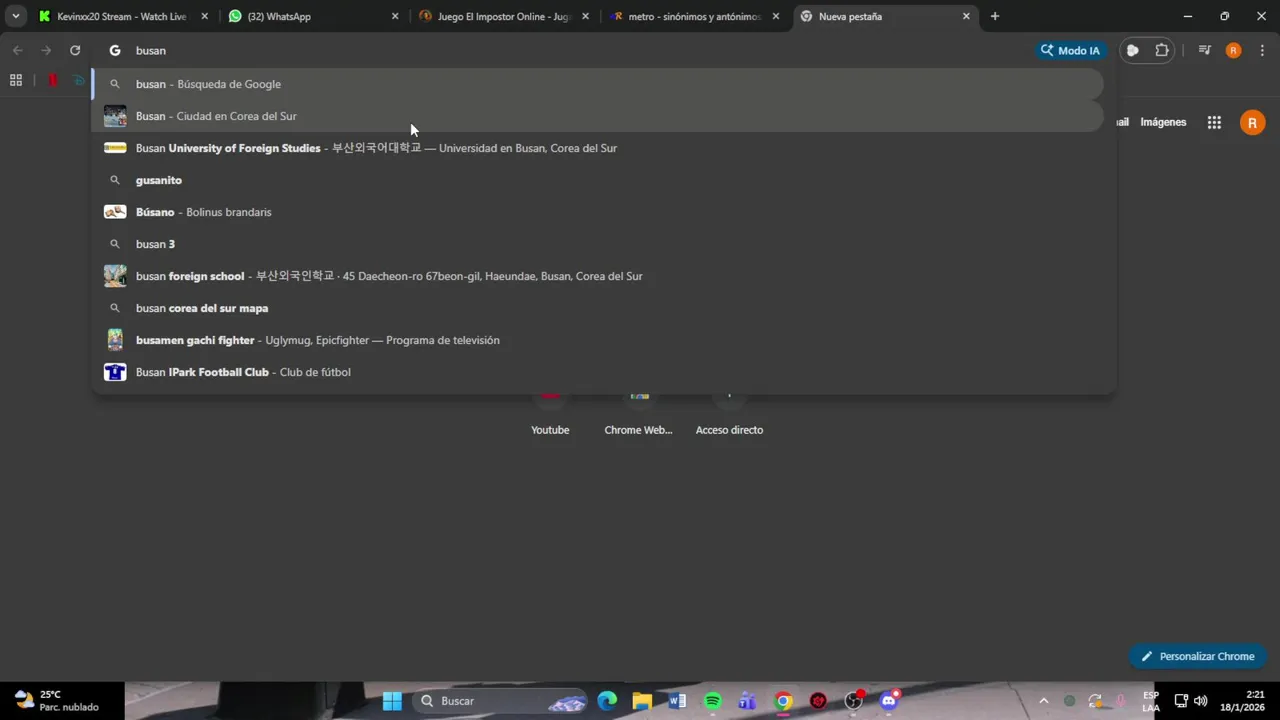This screenshot has width=1280, height=720.
Task: Switch to Juego El Impostor Online tab
Action: click(x=503, y=16)
